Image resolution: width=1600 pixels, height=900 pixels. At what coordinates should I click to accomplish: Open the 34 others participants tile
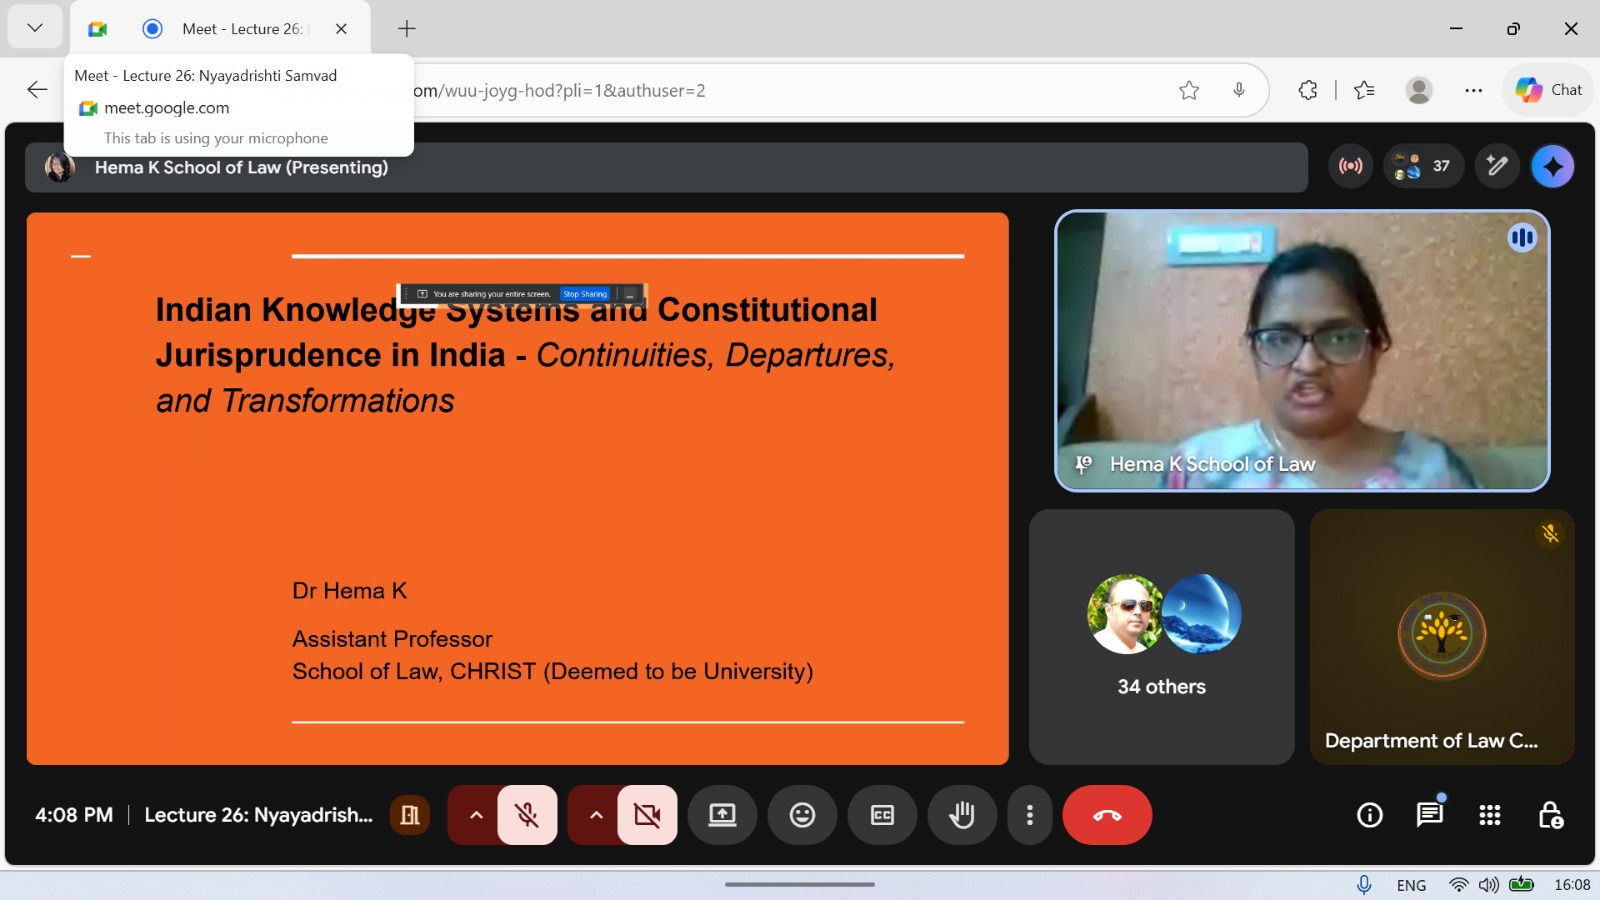tap(1161, 637)
